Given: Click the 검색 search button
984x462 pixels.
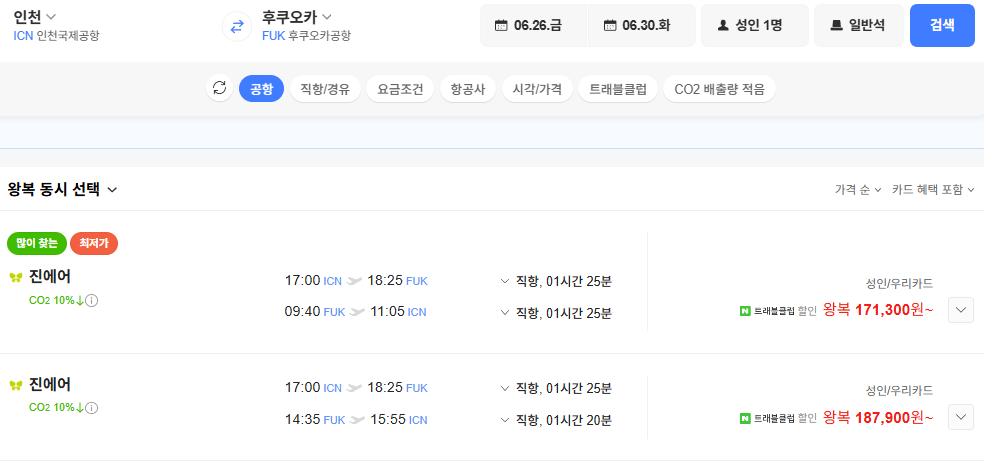Looking at the screenshot, I should [x=943, y=26].
